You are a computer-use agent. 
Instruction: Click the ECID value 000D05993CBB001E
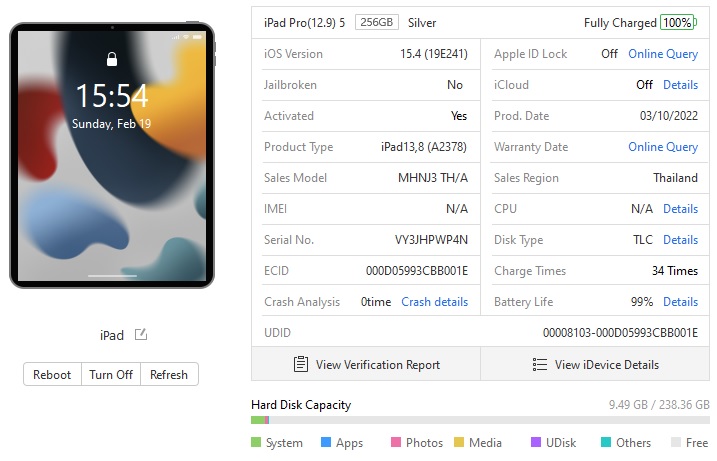[x=417, y=271]
